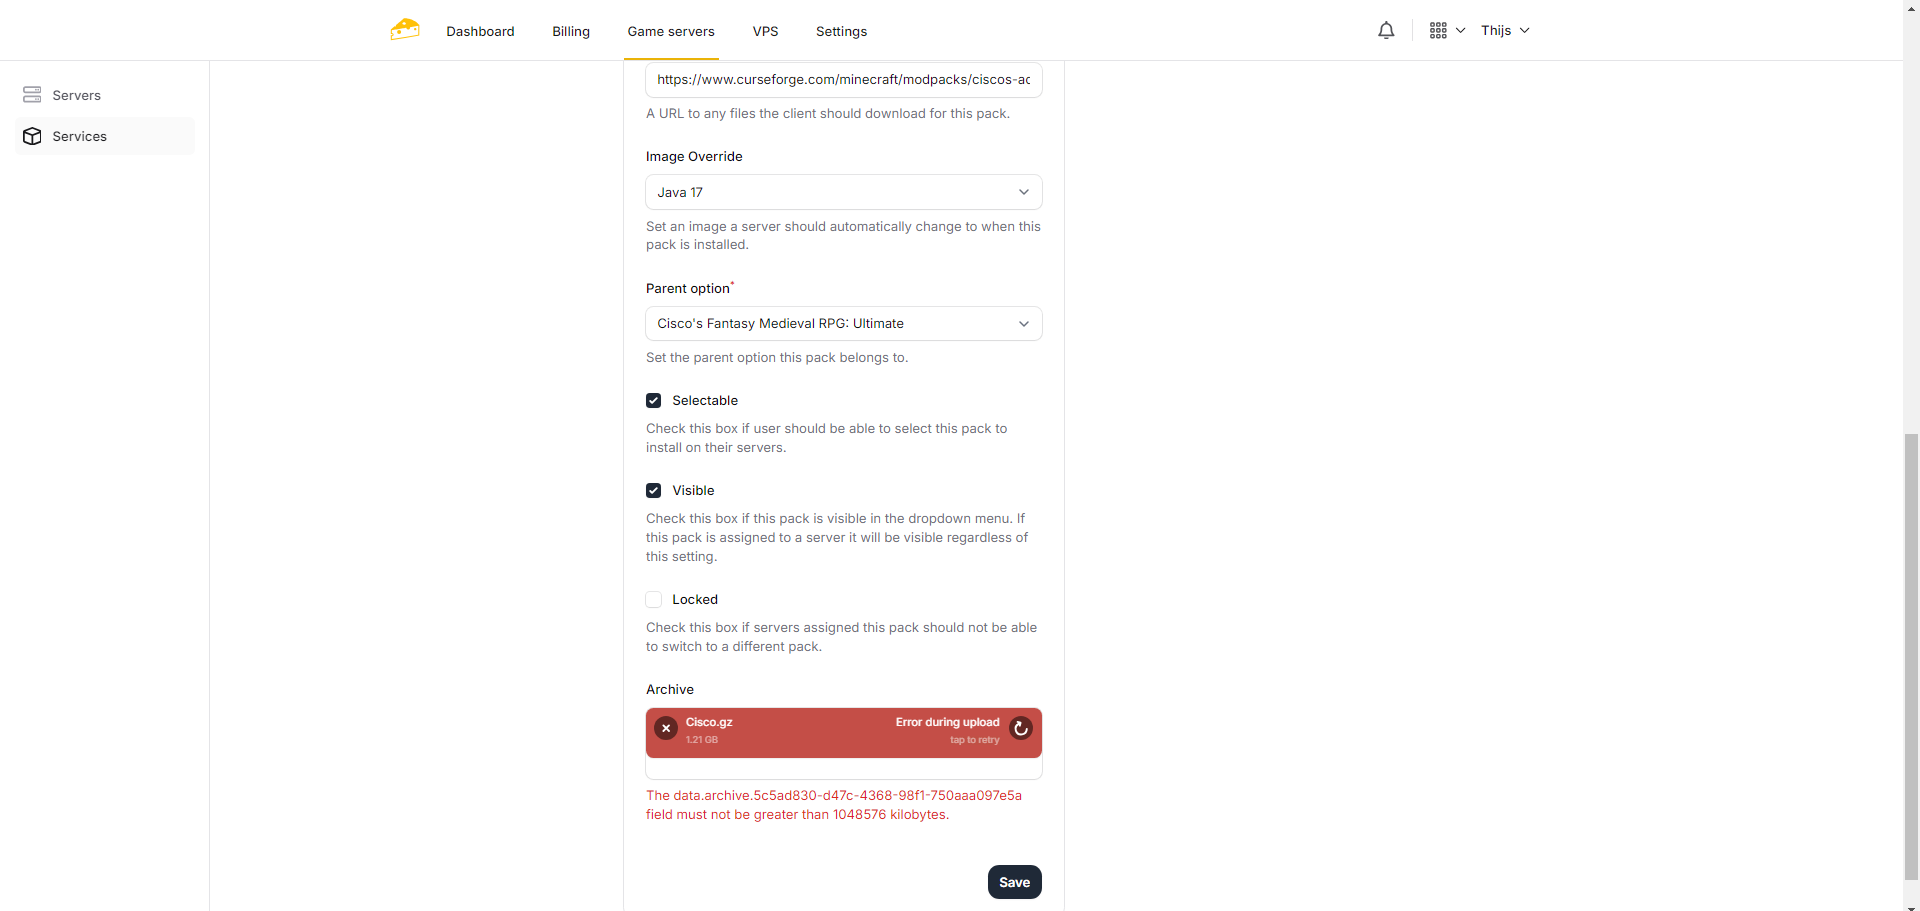This screenshot has height=911, width=1920.
Task: Switch to the Billing tab
Action: click(x=571, y=32)
